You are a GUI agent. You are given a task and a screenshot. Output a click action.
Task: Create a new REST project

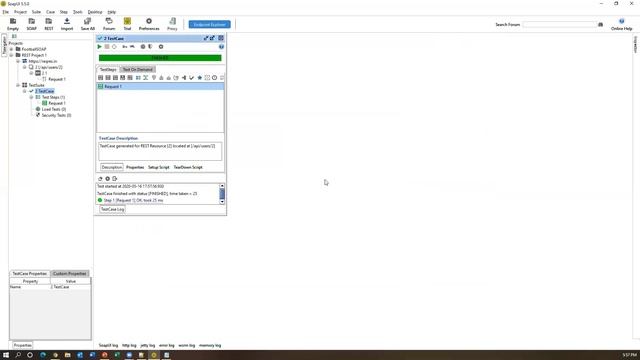point(49,24)
